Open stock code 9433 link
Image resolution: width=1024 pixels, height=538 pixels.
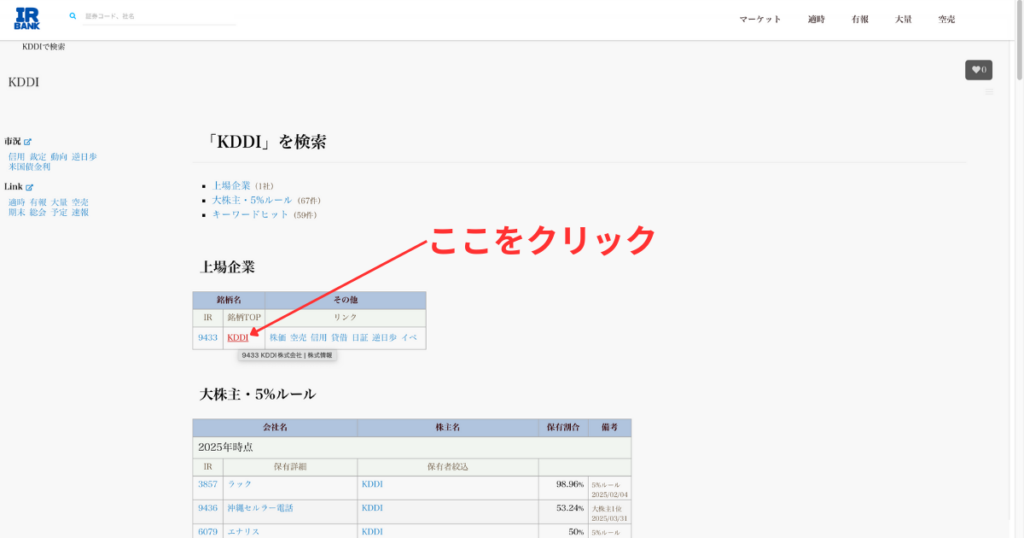pos(208,338)
